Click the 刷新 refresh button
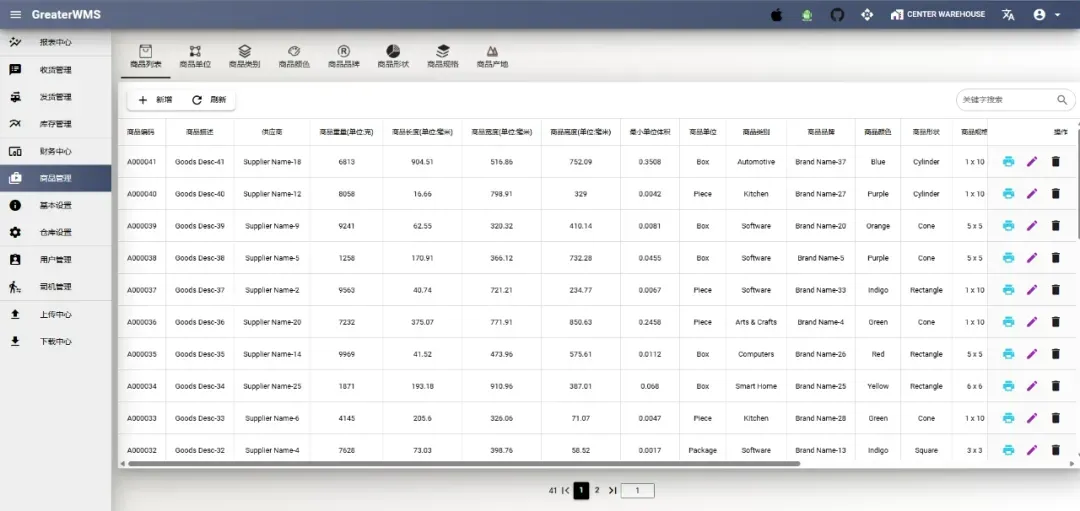Screen dimensions: 1080x511 click(209, 100)
